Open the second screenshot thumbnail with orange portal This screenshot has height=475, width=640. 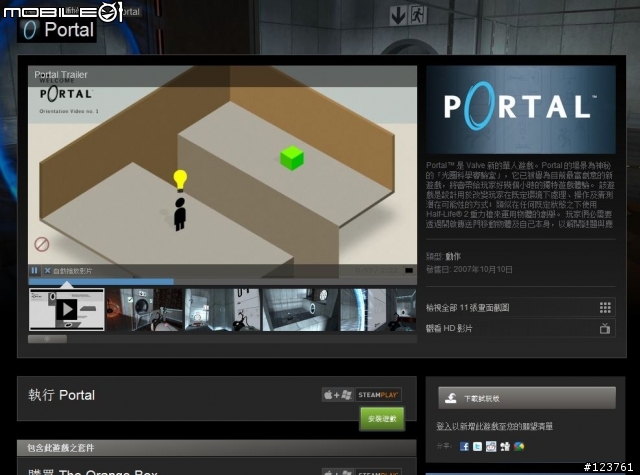[x=144, y=309]
